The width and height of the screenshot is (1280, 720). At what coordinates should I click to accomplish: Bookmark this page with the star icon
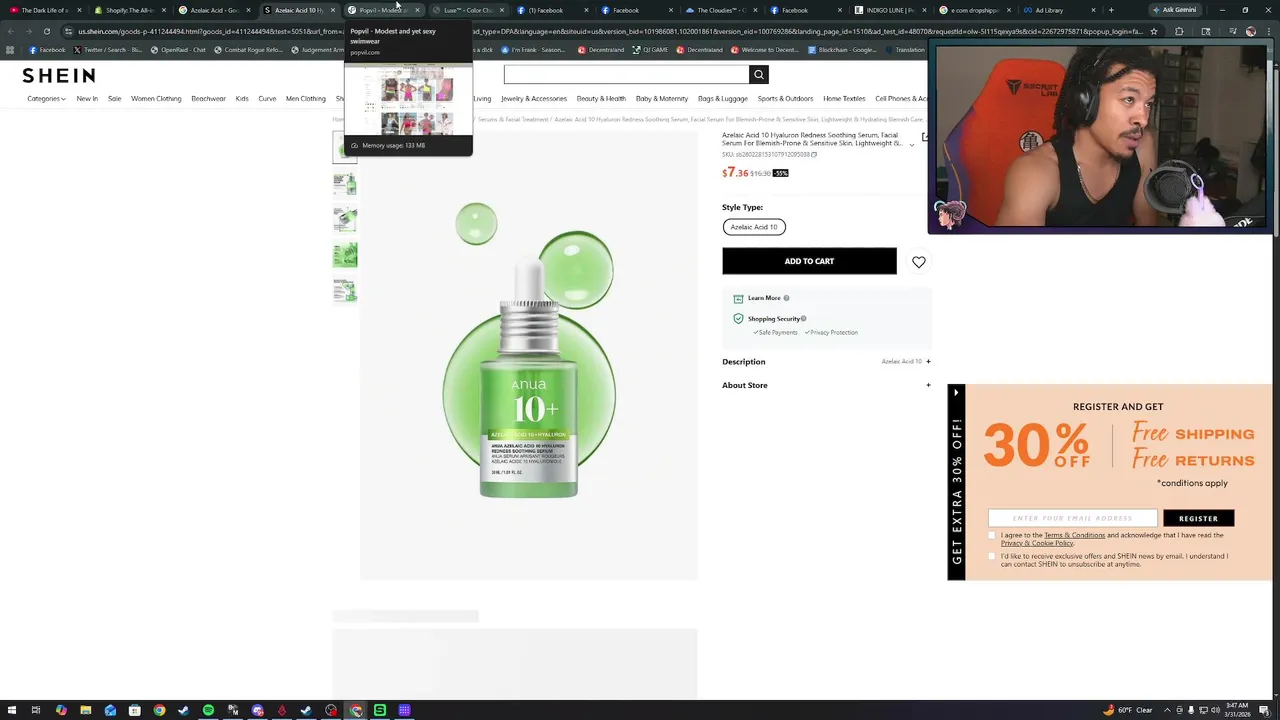[1154, 31]
